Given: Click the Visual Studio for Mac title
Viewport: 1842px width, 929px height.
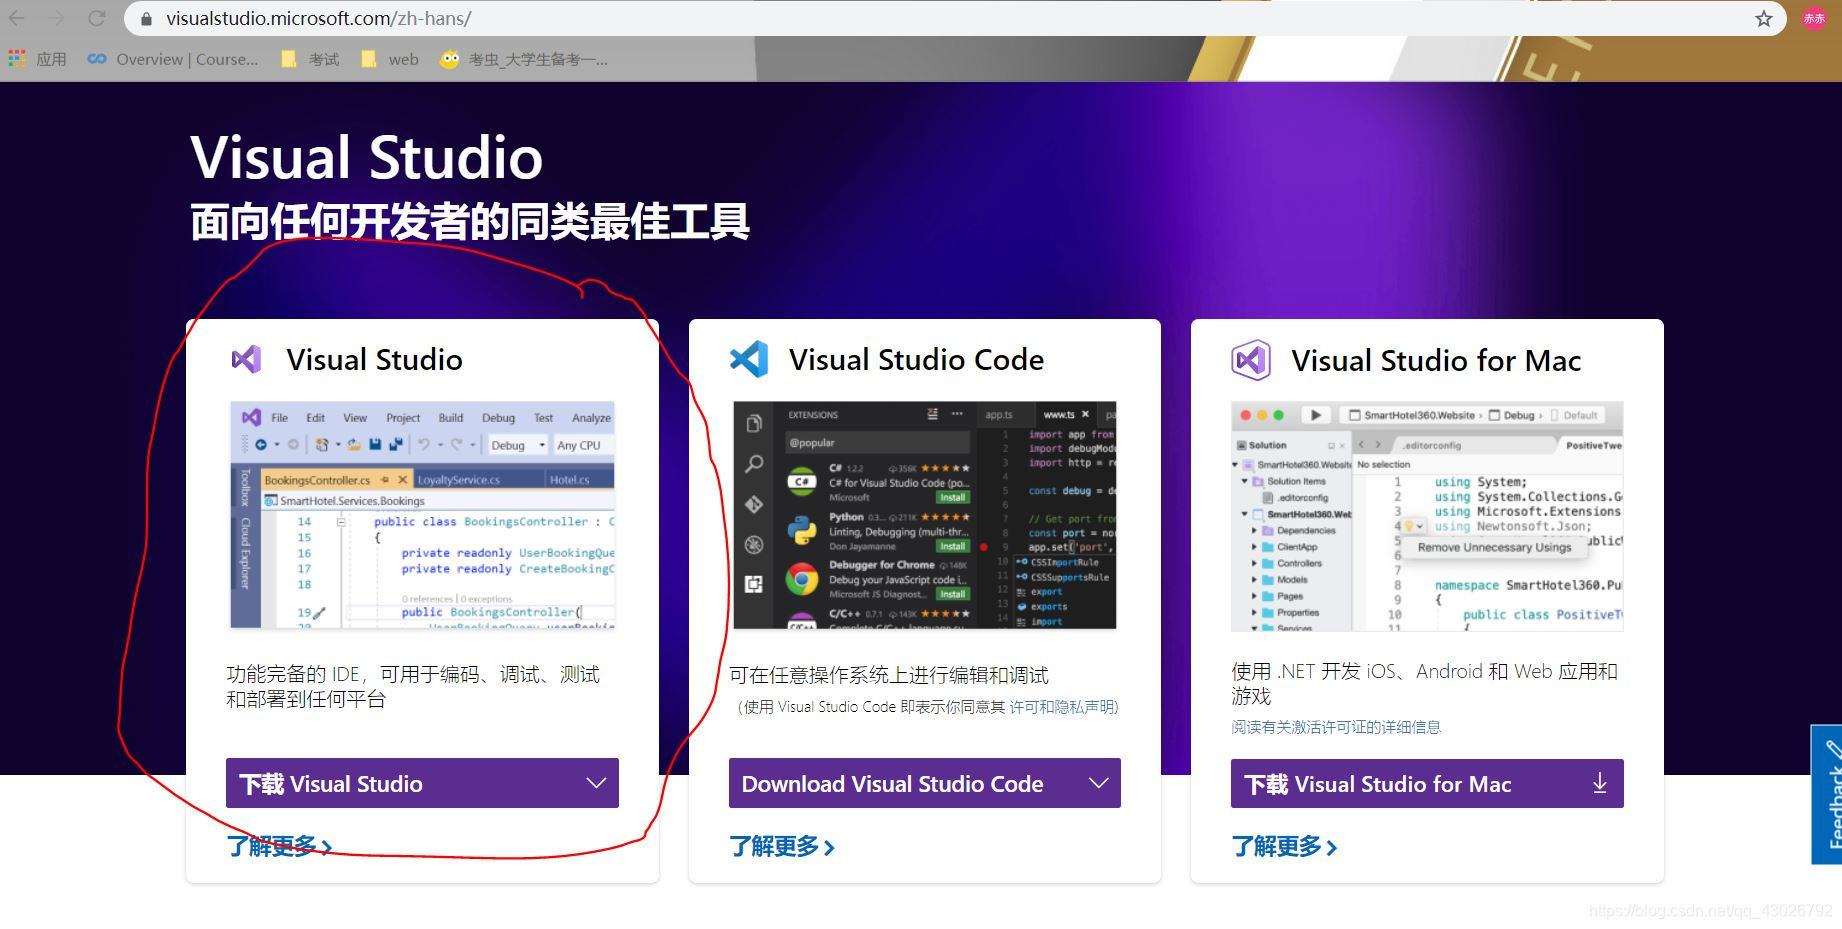Looking at the screenshot, I should pos(1436,360).
